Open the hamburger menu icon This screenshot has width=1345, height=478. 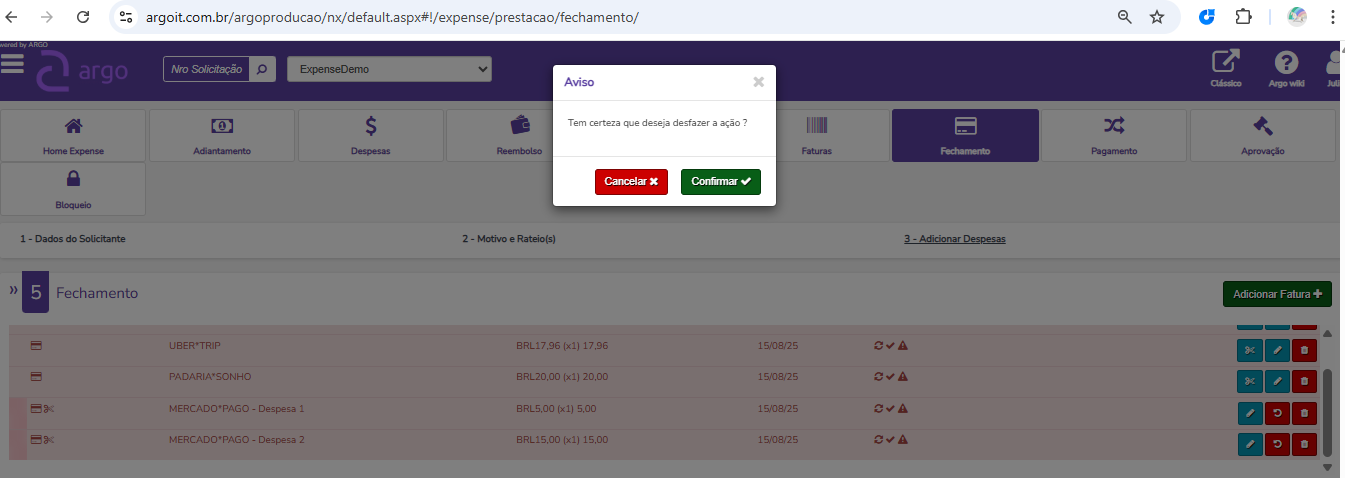(x=12, y=64)
